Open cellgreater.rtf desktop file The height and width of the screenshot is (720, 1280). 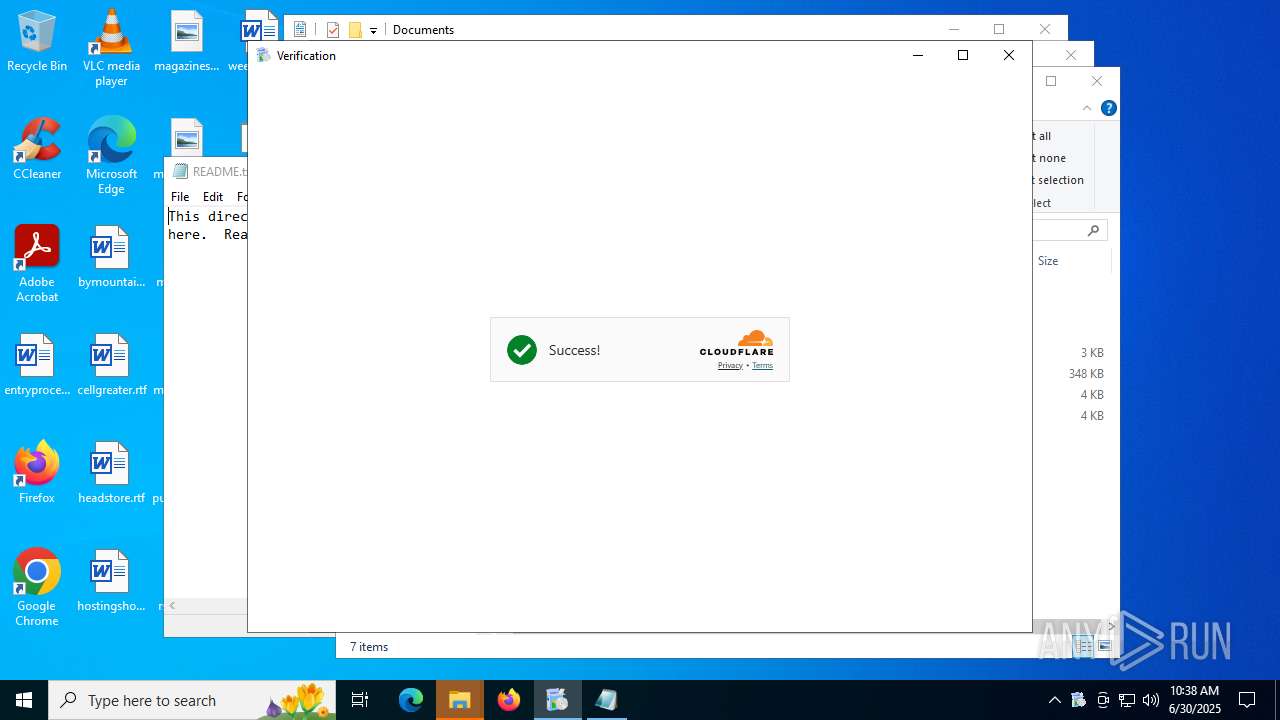click(111, 366)
